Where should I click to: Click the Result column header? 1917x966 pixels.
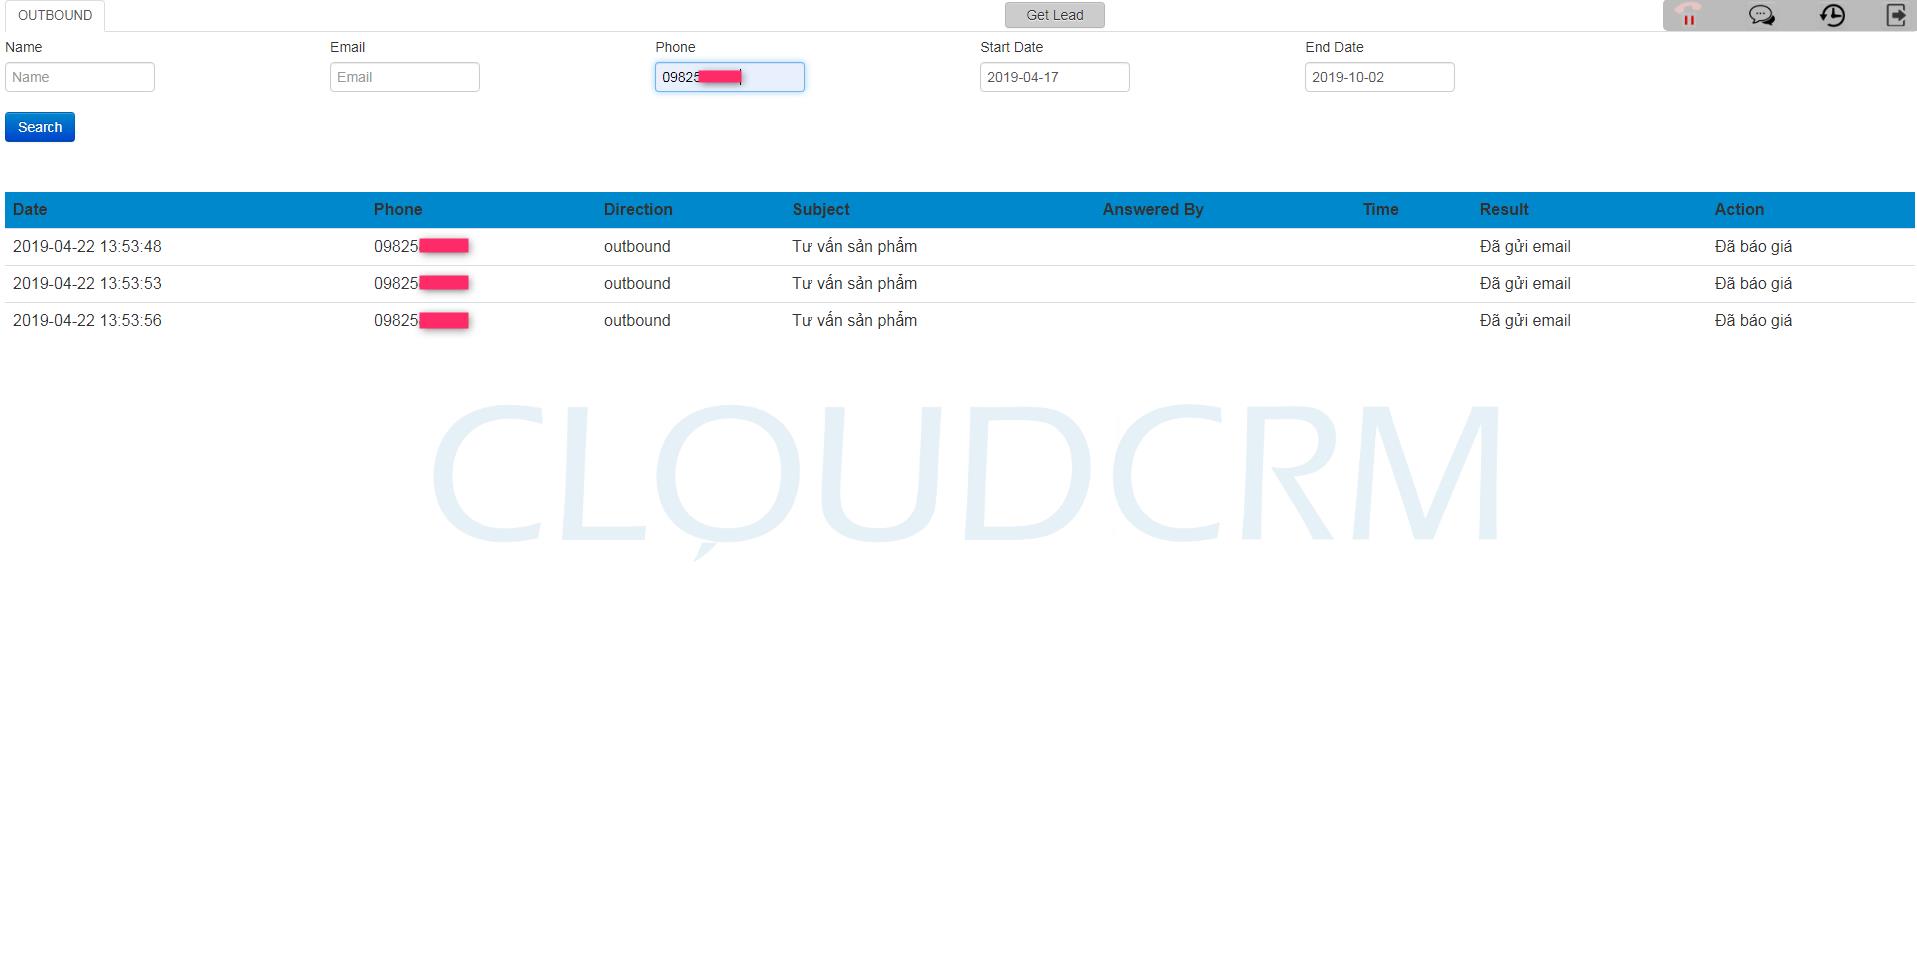pyautogui.click(x=1504, y=209)
